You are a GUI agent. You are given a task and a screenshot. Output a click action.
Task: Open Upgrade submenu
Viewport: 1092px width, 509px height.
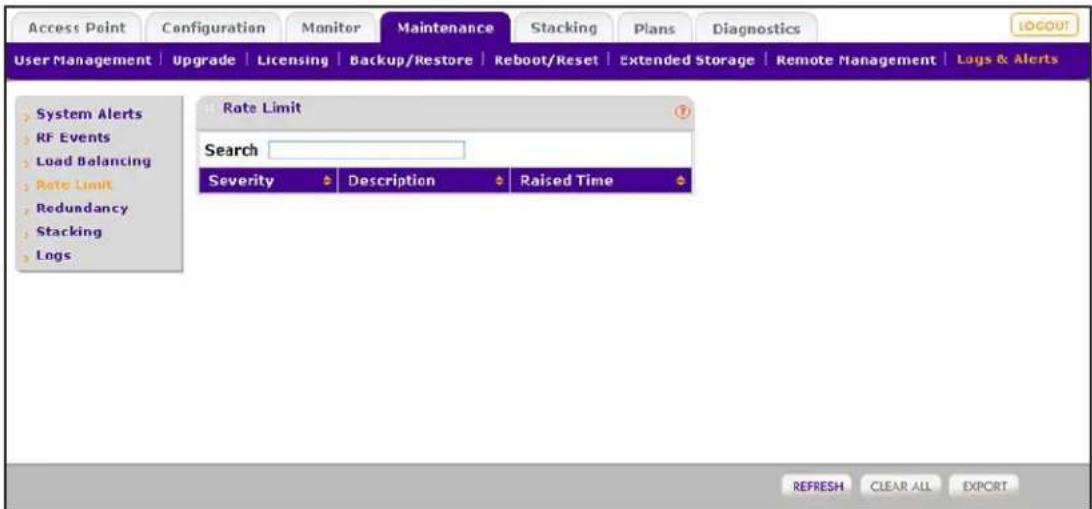click(204, 61)
